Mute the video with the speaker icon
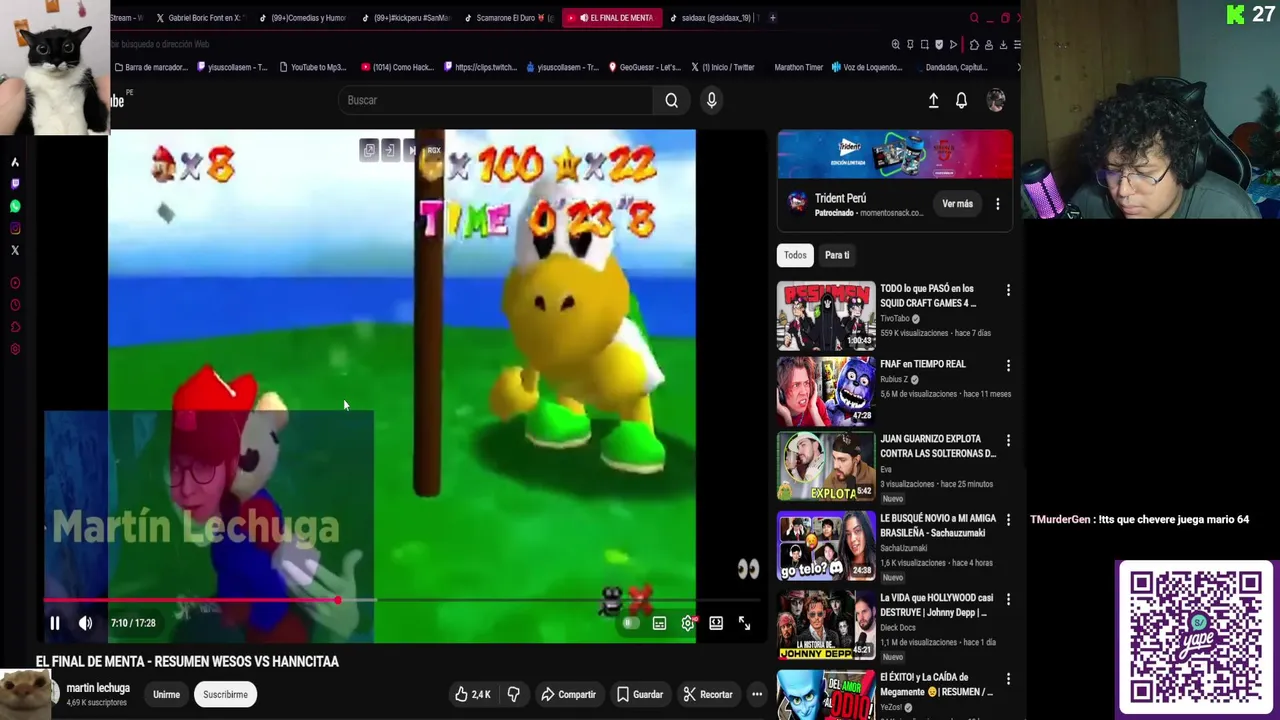 click(86, 623)
